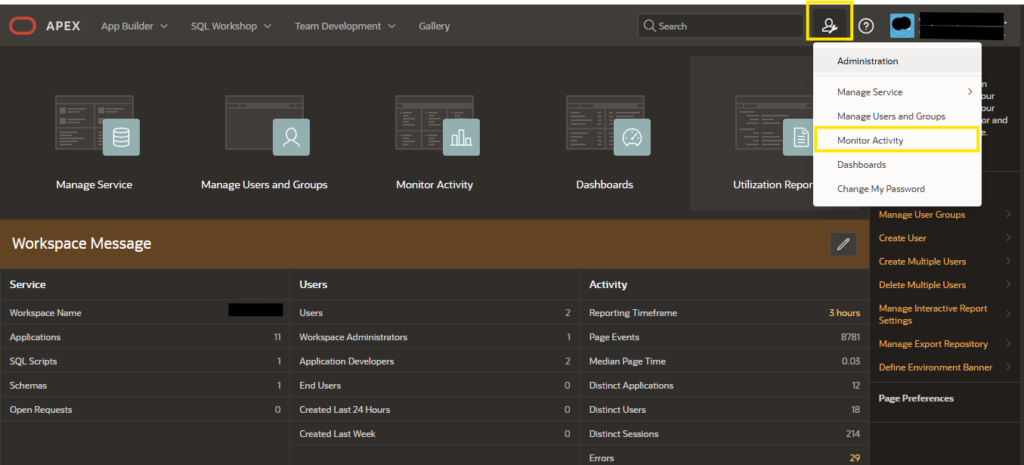Open the Gallery navigation item
The image size is (1024, 465).
(x=434, y=26)
